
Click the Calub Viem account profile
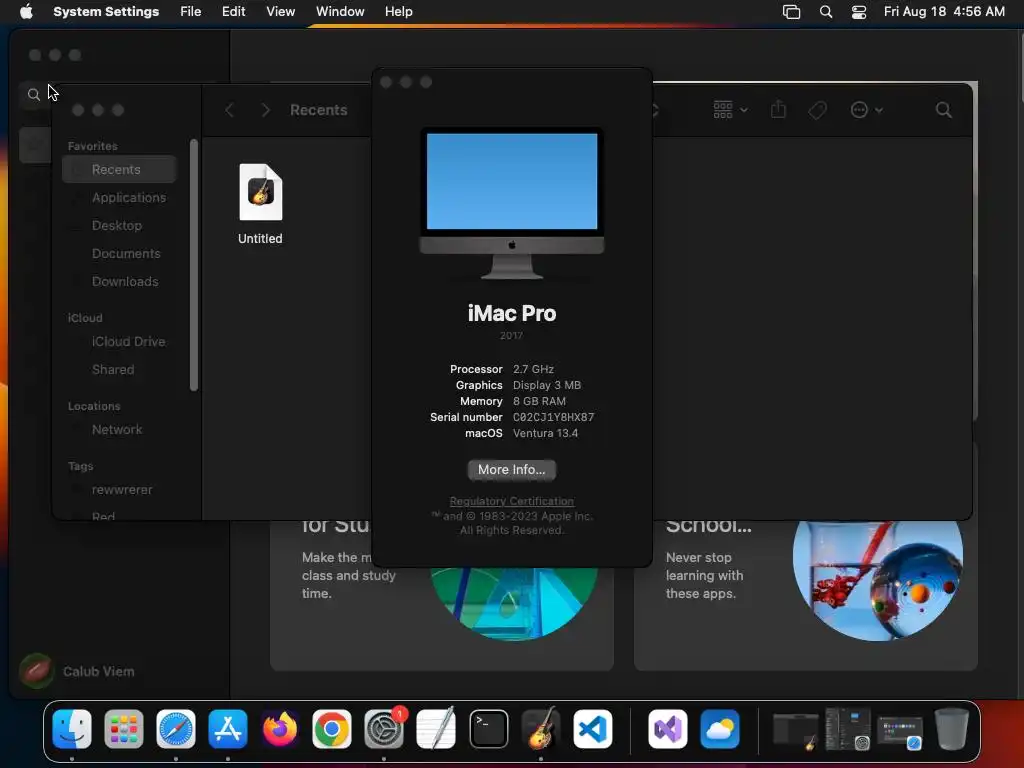click(x=77, y=671)
